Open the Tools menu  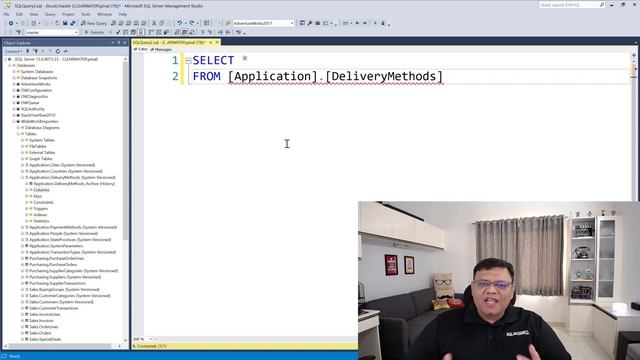(86, 14)
